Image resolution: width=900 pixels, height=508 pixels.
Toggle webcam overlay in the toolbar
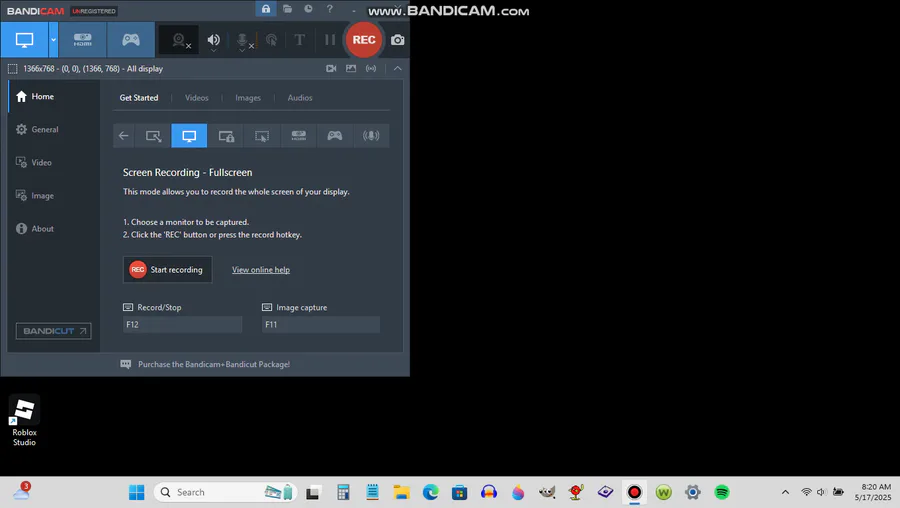pos(179,40)
